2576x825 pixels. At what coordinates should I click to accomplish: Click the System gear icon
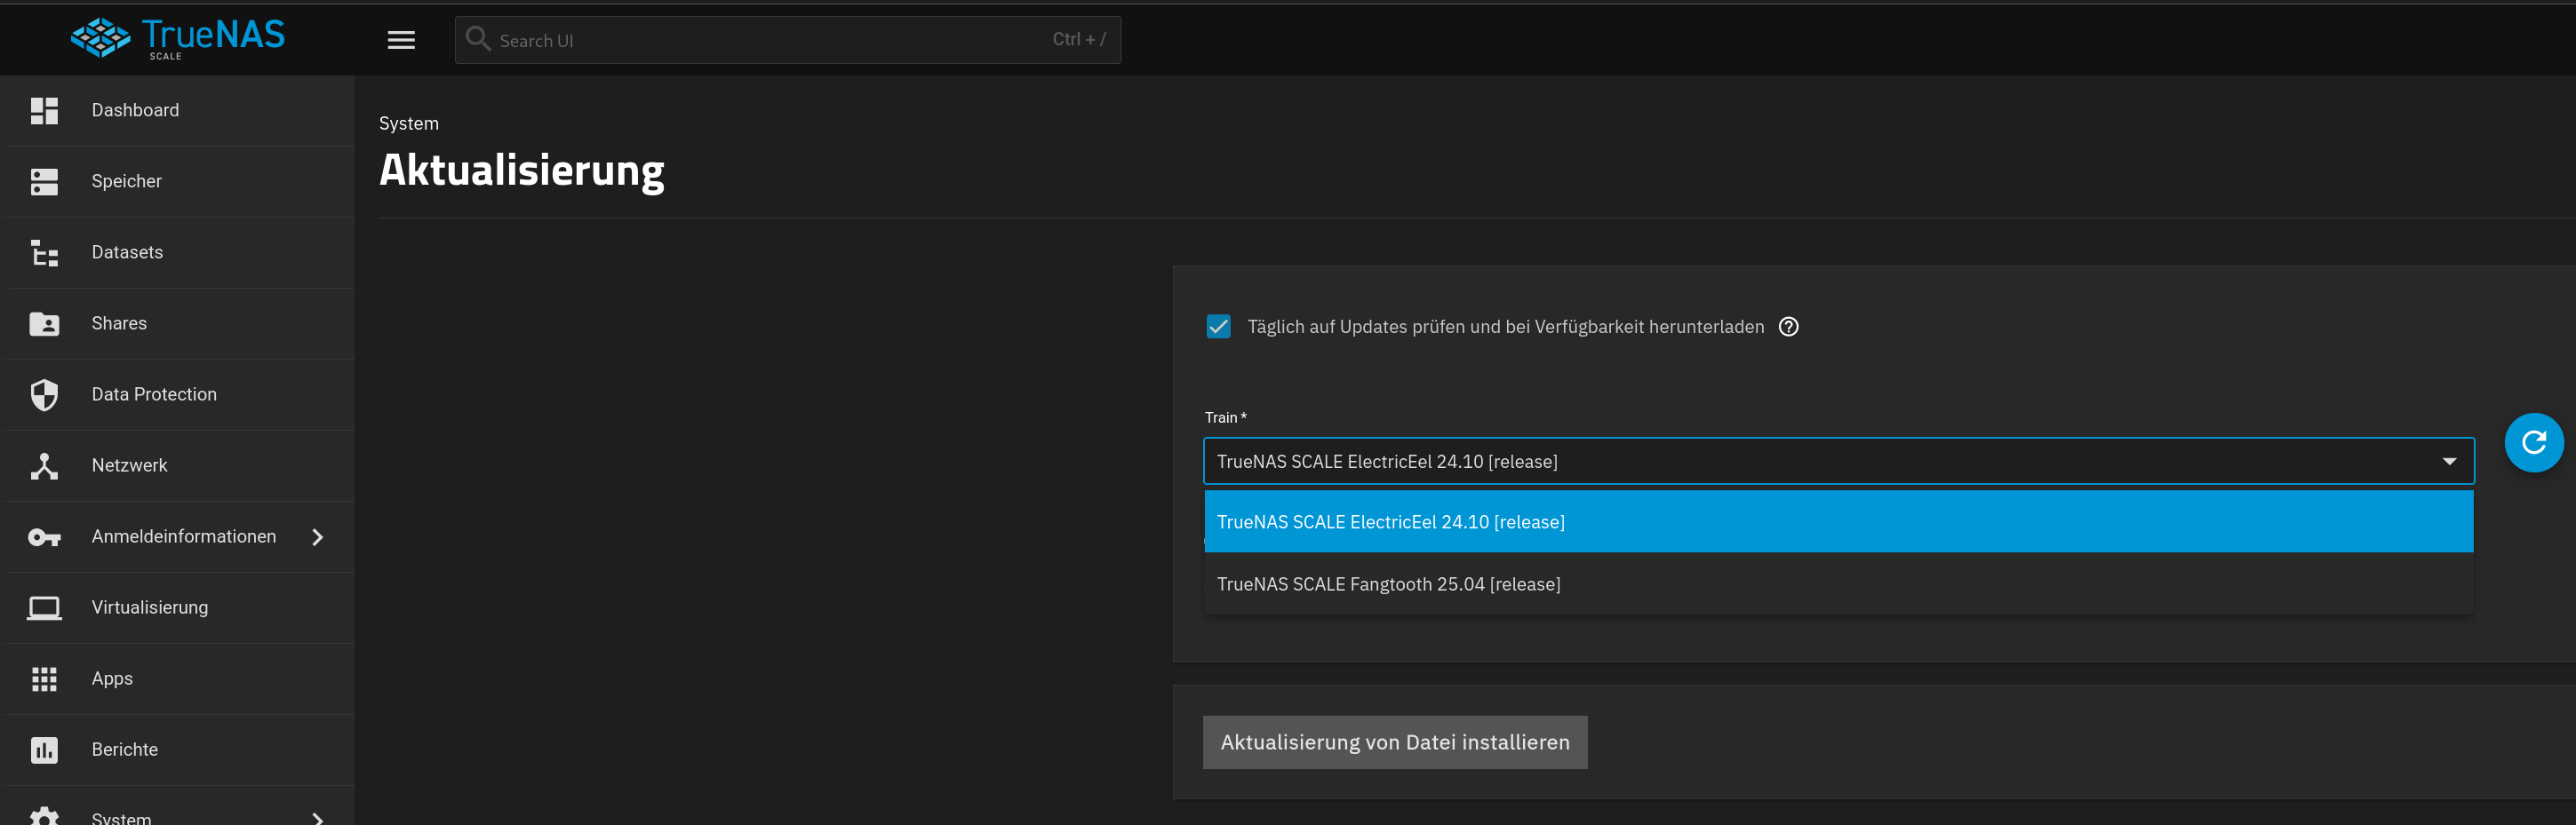coord(44,817)
